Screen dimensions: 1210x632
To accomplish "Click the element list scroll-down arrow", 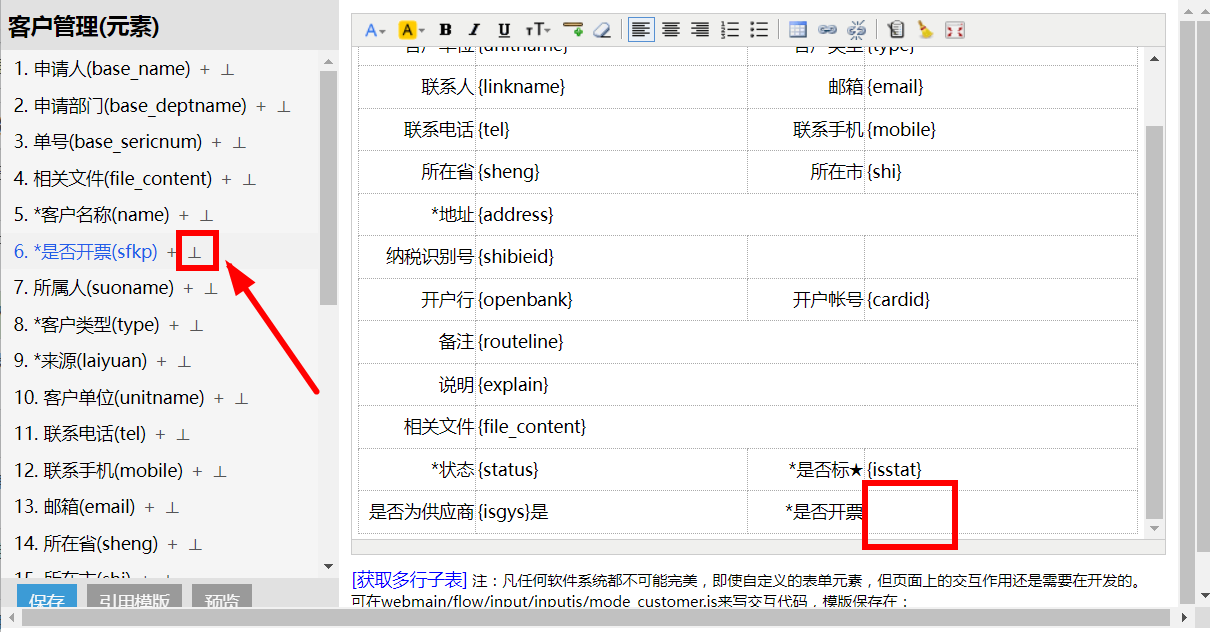I will [329, 568].
